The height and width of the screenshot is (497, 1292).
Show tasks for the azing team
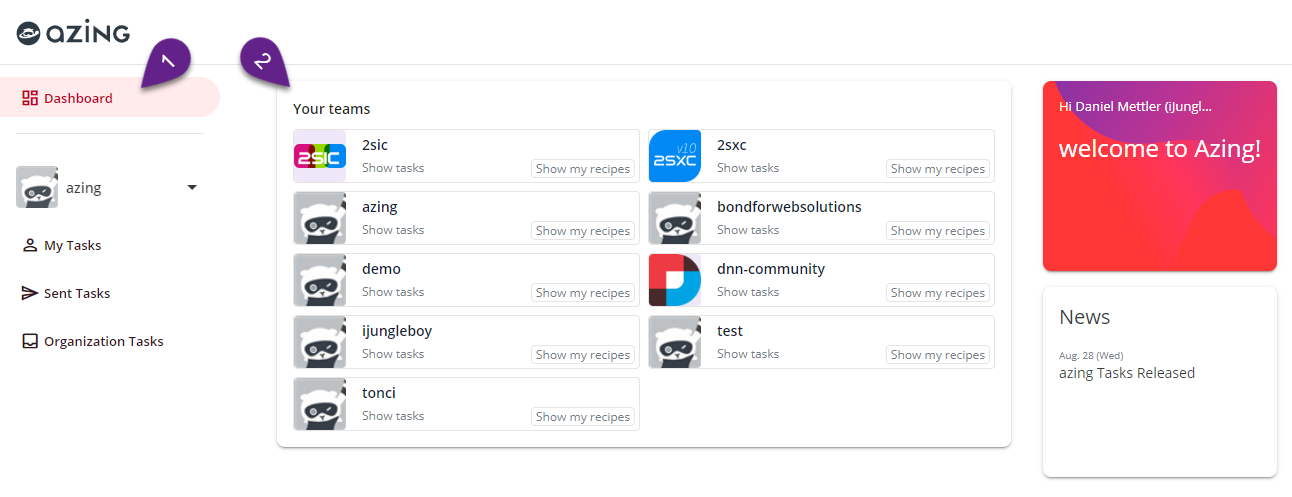pos(393,230)
